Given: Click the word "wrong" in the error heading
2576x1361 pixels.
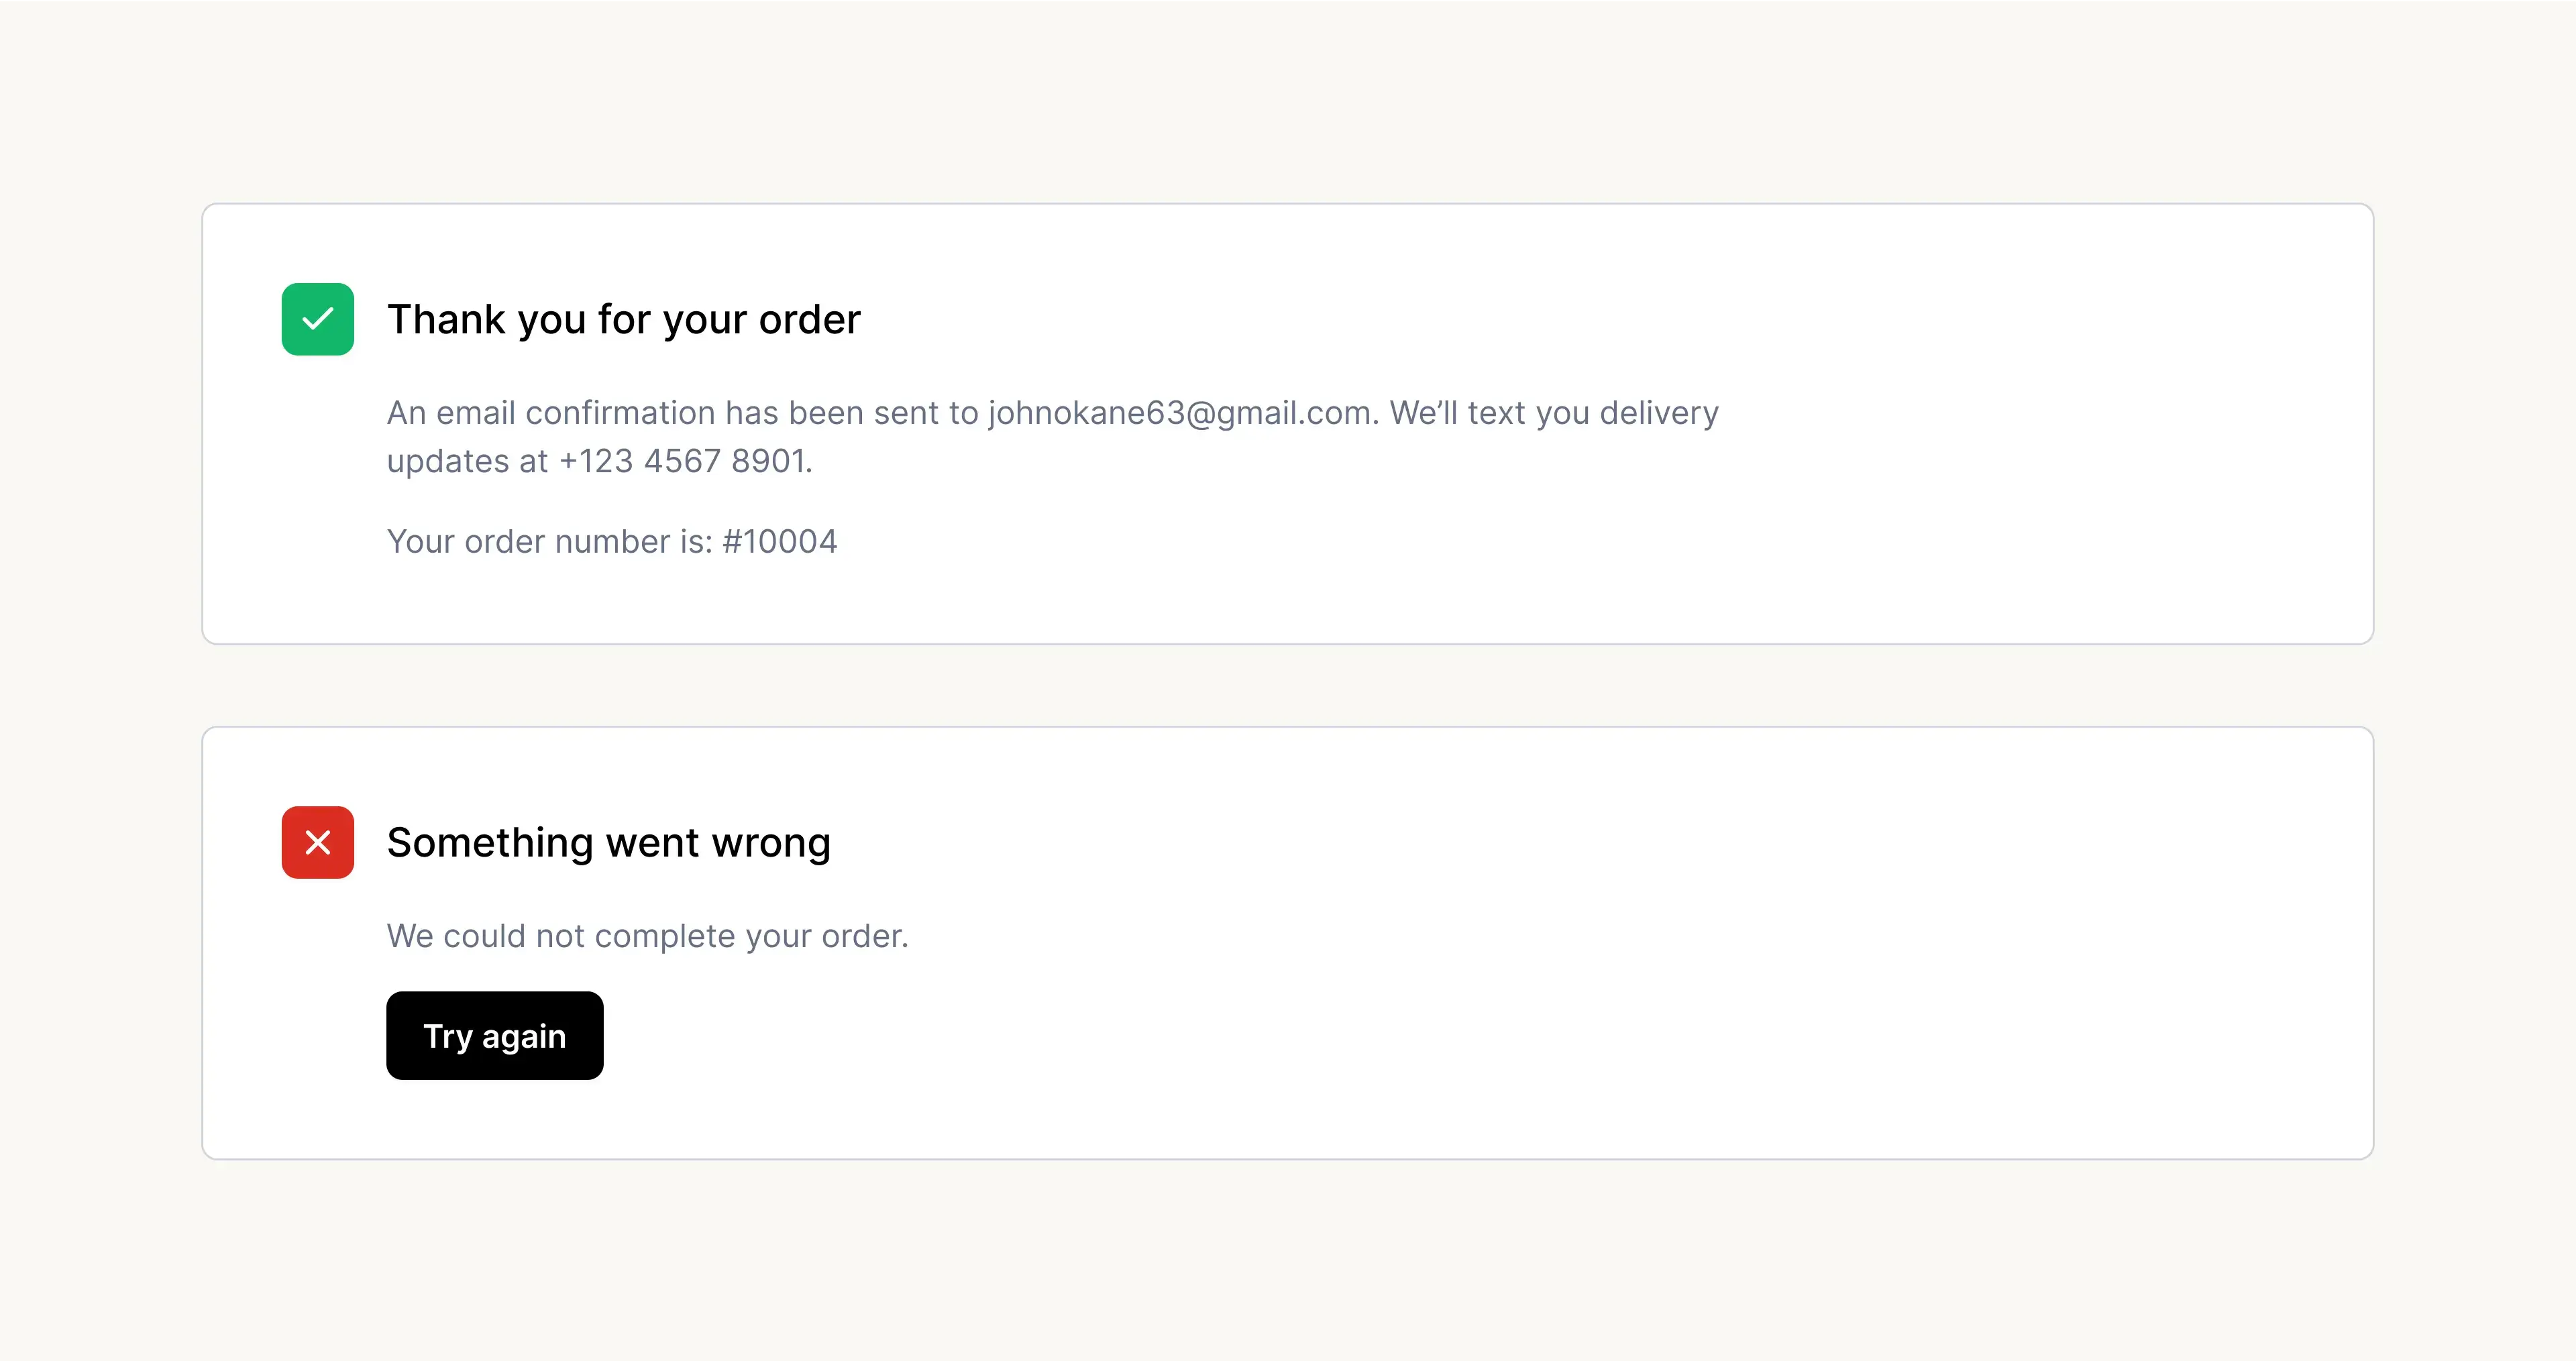Looking at the screenshot, I should (x=770, y=843).
